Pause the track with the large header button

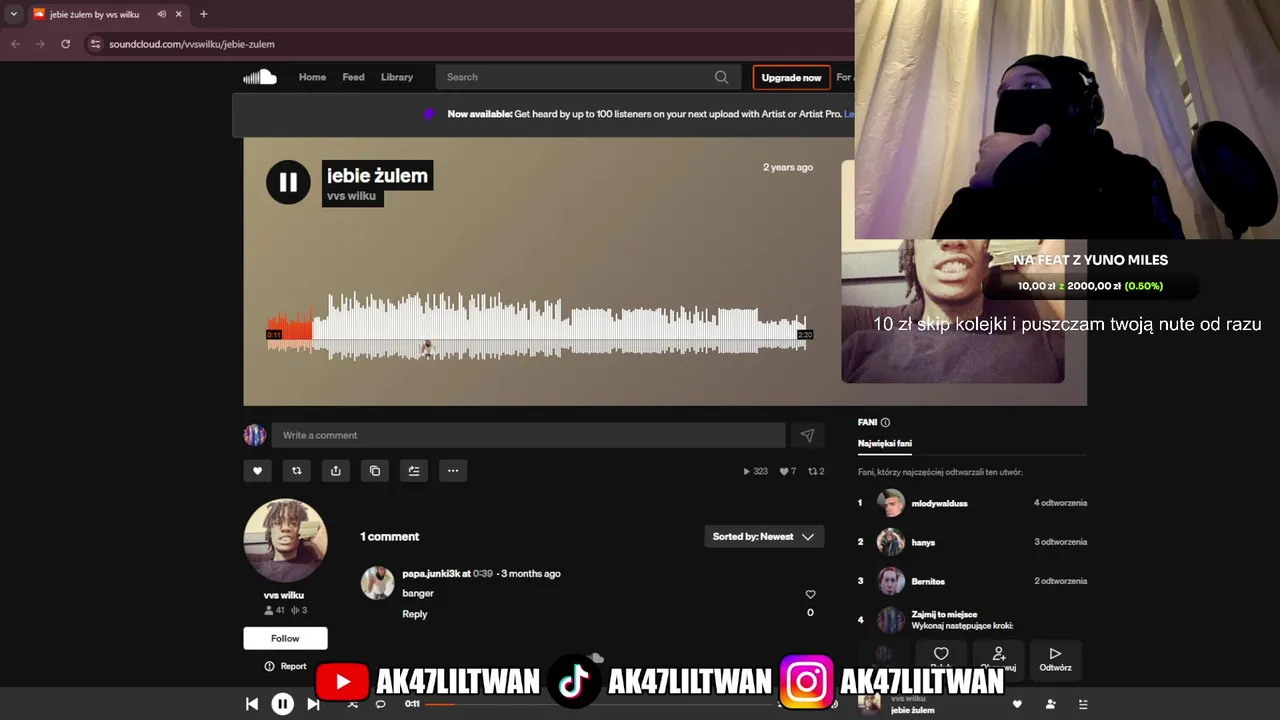288,182
